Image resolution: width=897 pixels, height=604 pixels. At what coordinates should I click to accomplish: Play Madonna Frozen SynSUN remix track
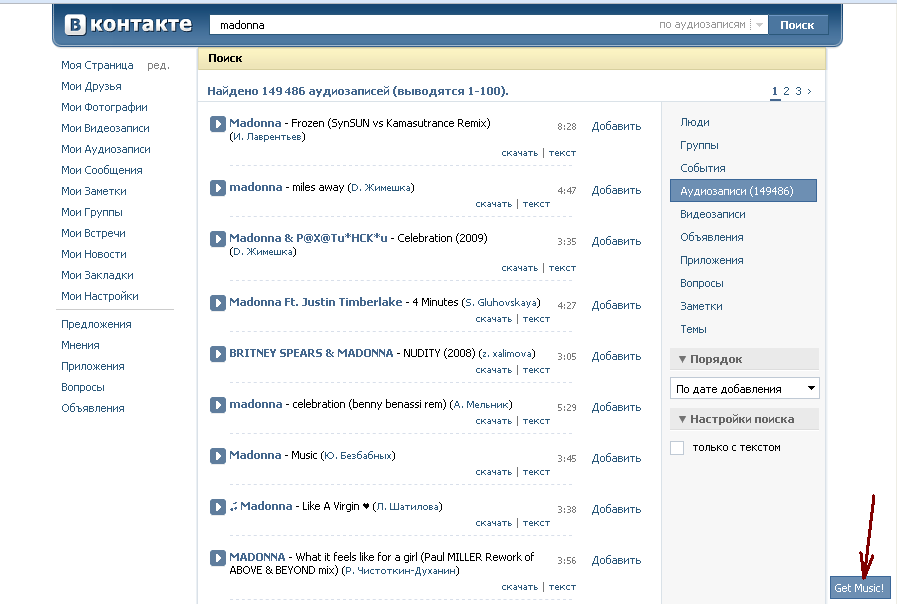217,124
